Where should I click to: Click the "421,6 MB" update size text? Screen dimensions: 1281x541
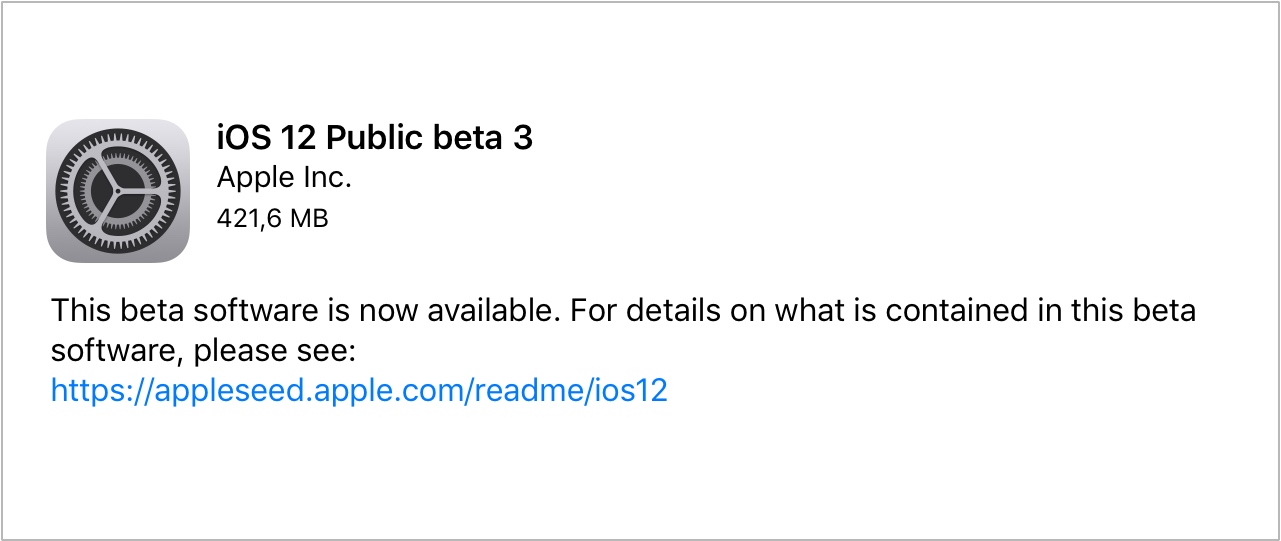272,218
